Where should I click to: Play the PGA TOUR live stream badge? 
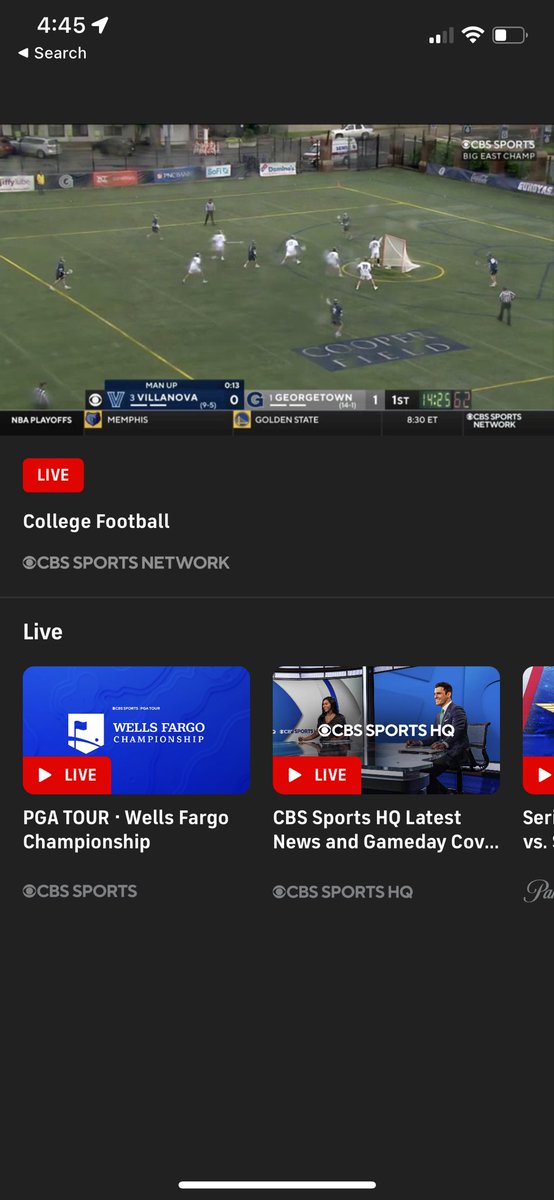click(x=67, y=775)
